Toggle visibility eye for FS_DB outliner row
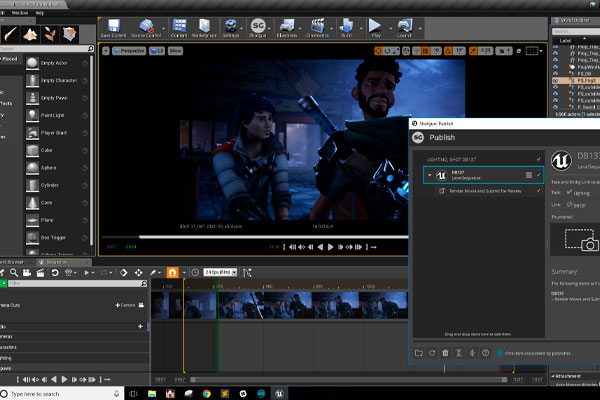This screenshot has width=600, height=400. tap(556, 73)
